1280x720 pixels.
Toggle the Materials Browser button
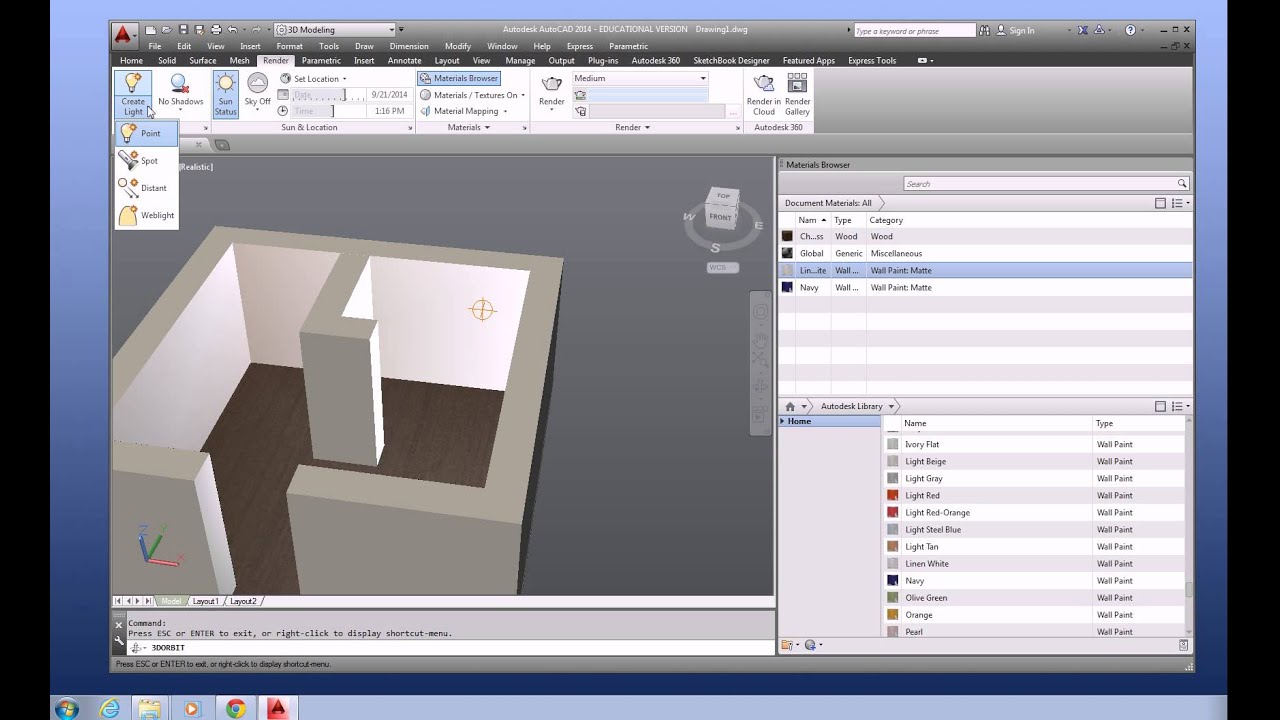[459, 78]
